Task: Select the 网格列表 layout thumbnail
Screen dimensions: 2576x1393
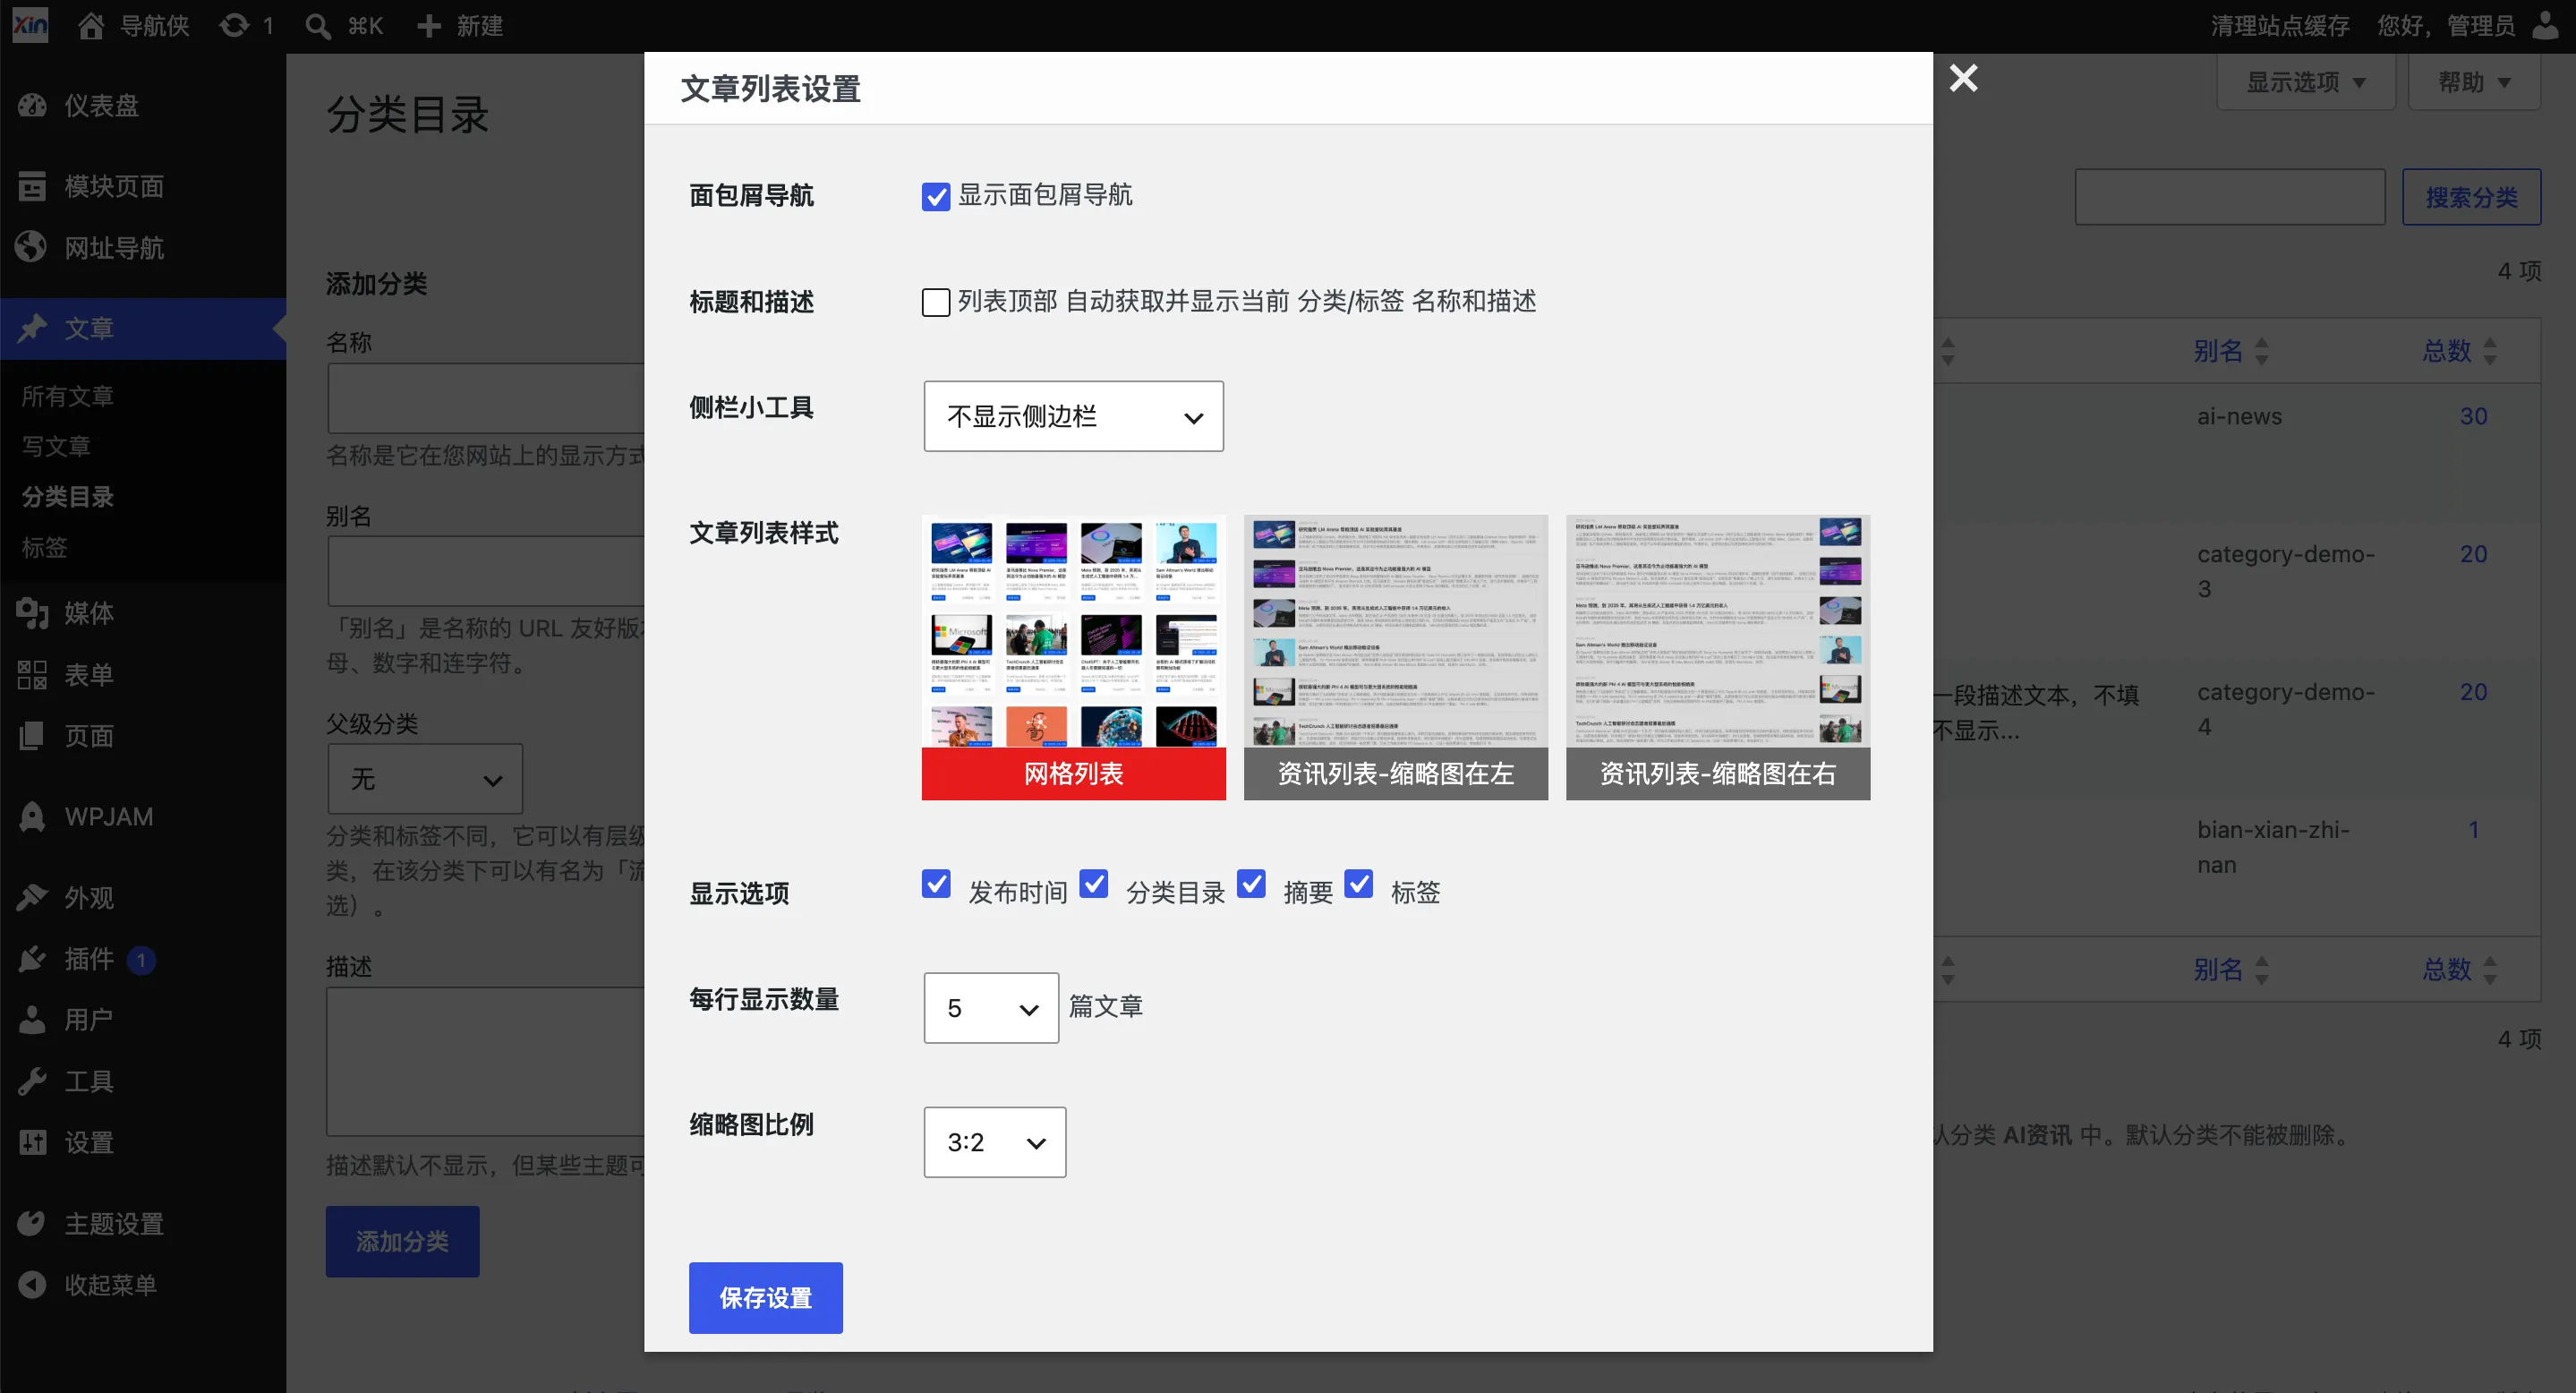Action: pyautogui.click(x=1073, y=657)
